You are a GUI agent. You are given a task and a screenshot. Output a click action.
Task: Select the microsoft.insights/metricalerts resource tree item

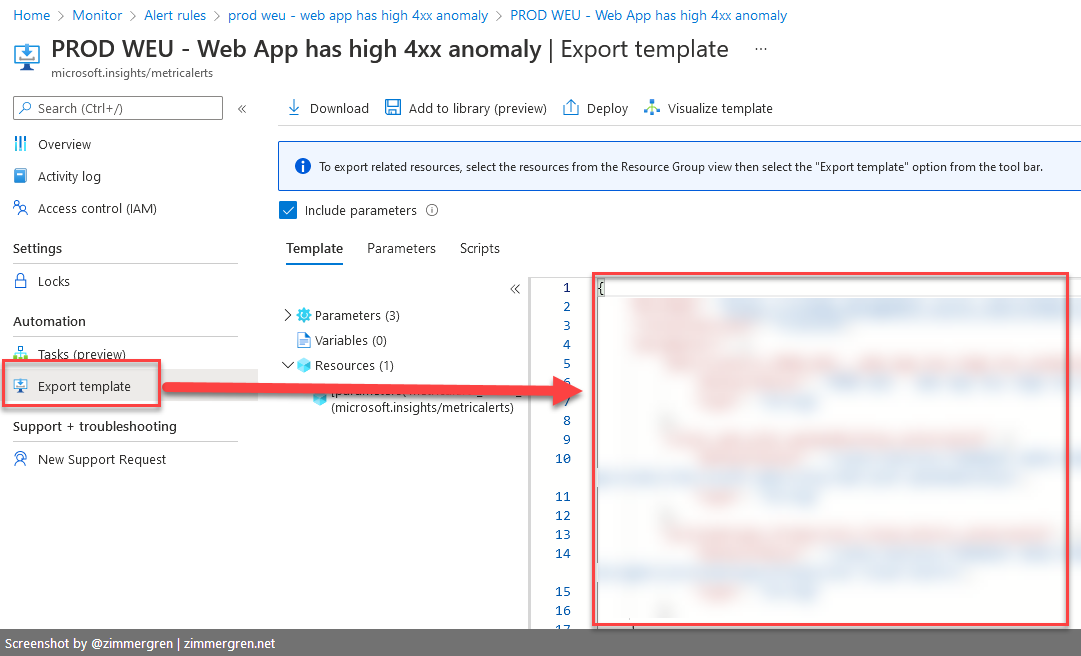click(423, 407)
